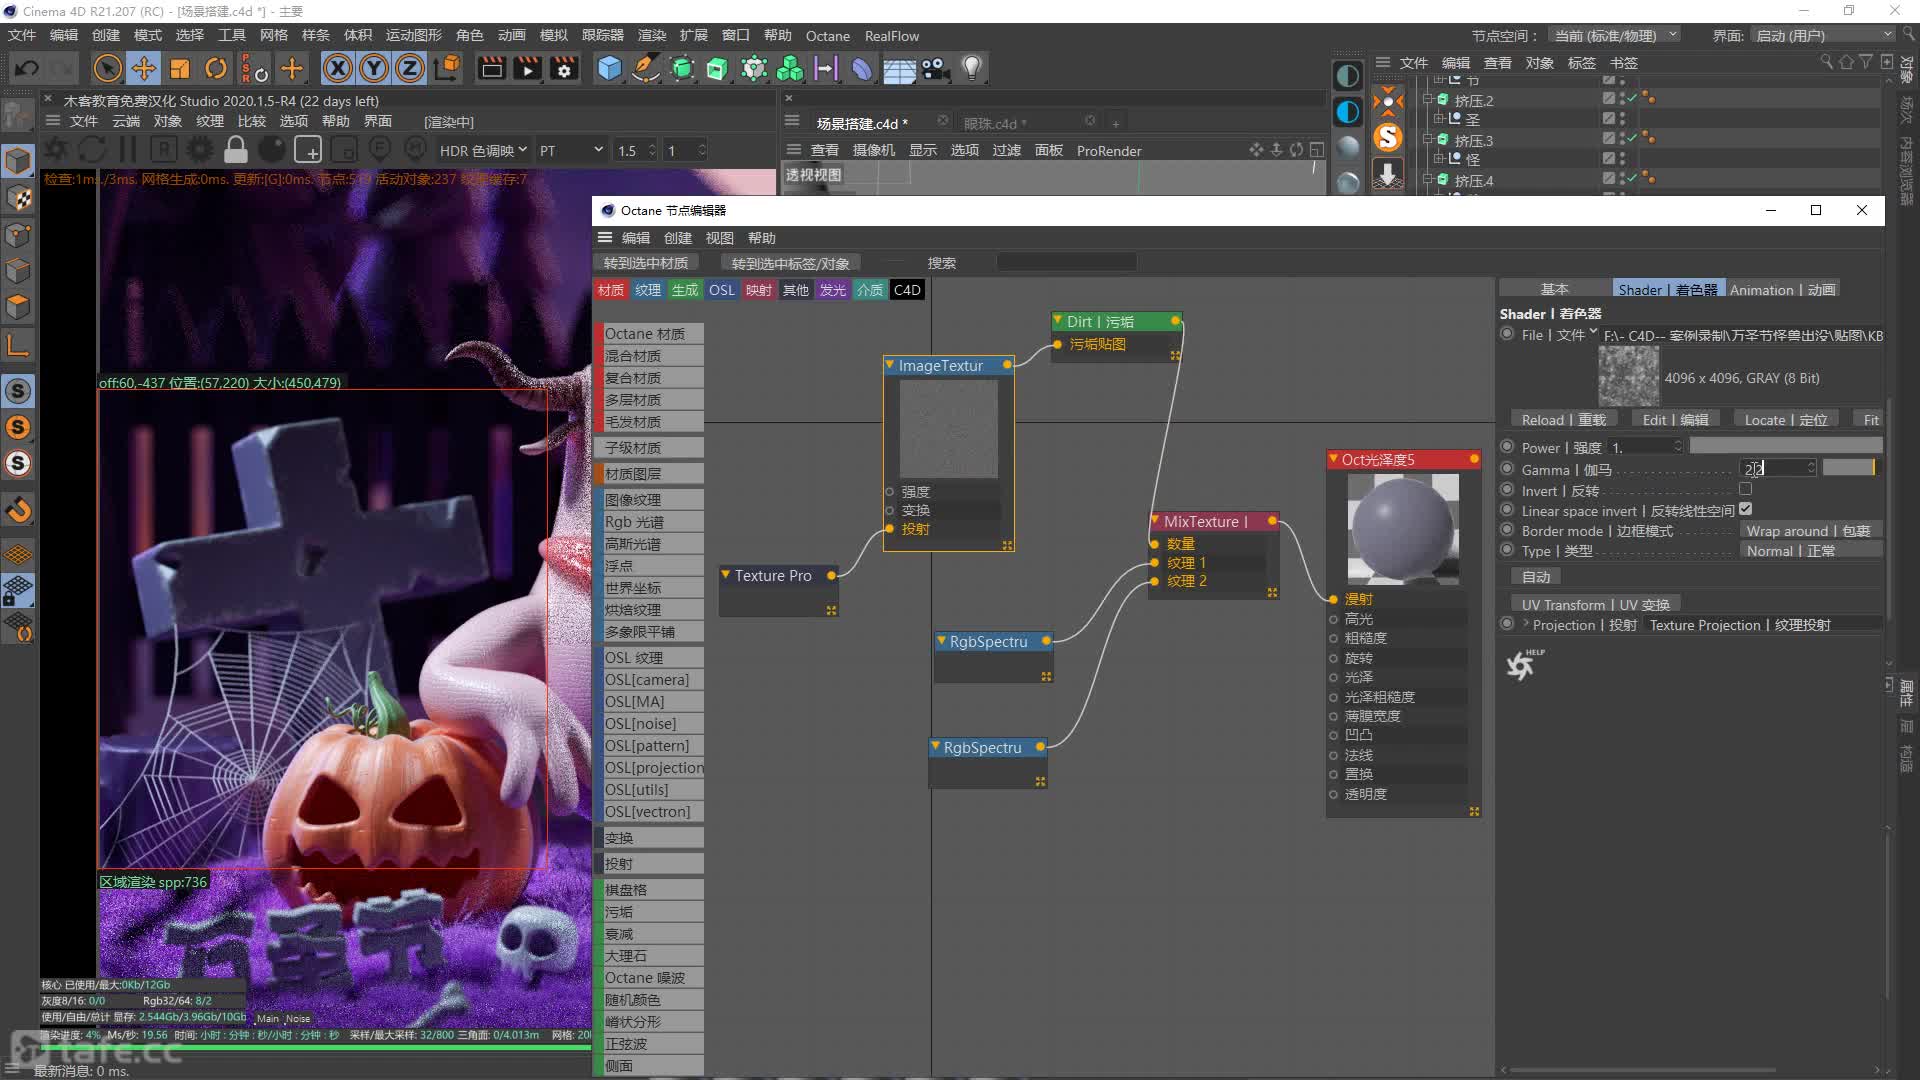Click the Undo arrow icon
Viewport: 1920px width, 1080px height.
27,68
